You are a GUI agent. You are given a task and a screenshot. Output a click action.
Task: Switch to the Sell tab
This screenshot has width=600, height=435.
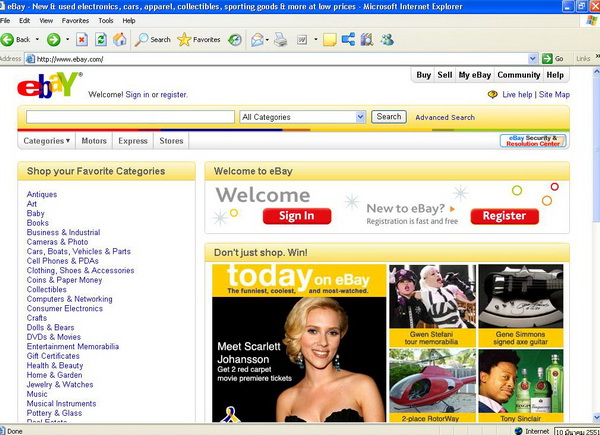point(445,75)
